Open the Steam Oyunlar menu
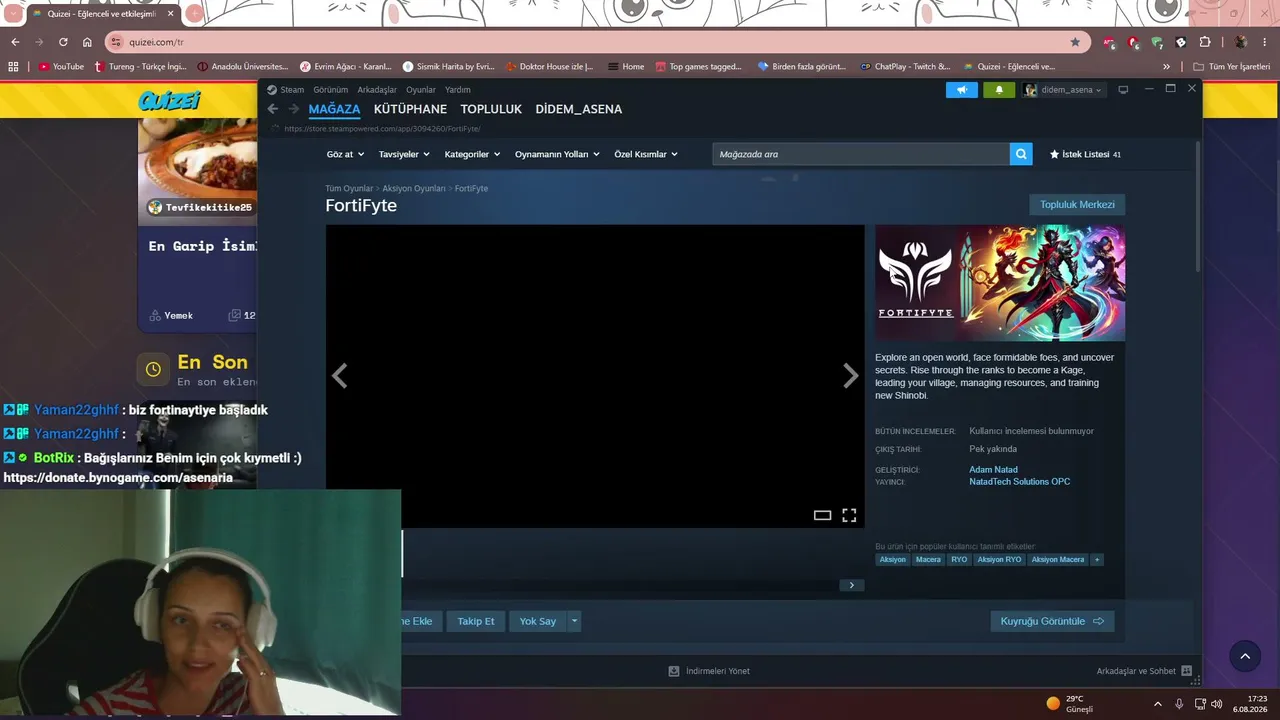Image resolution: width=1280 pixels, height=720 pixels. click(421, 90)
